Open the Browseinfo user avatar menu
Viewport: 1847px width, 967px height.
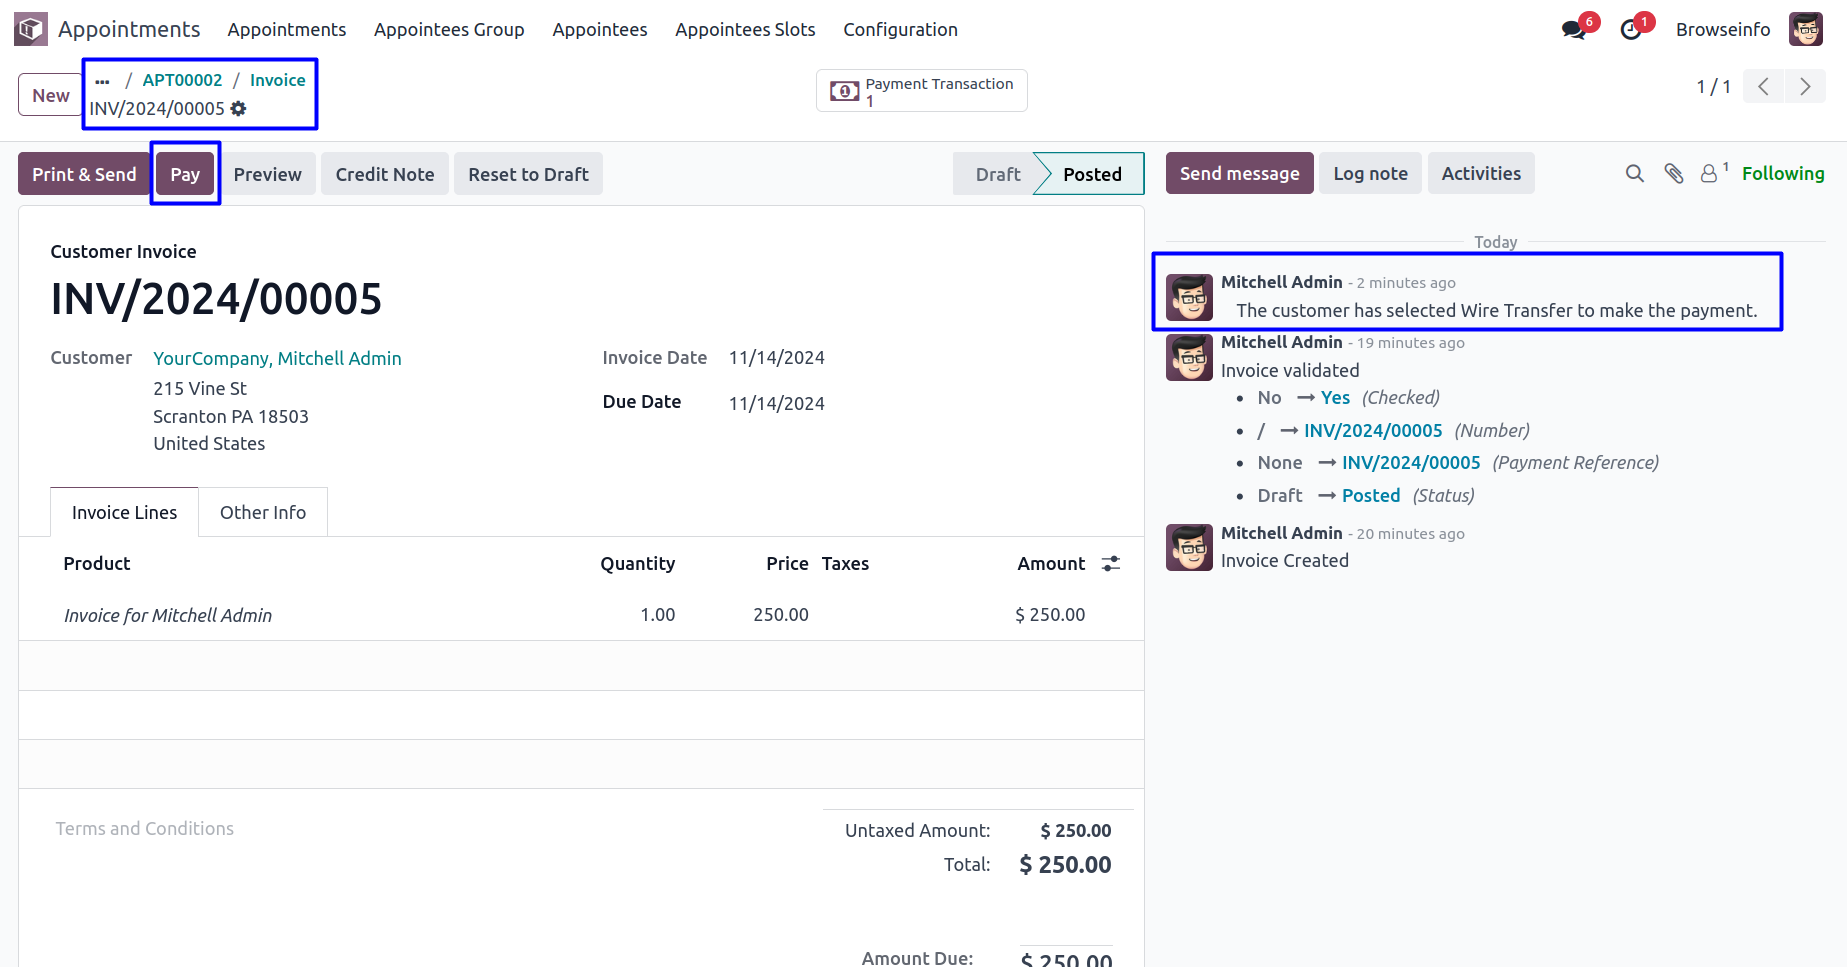[1806, 30]
